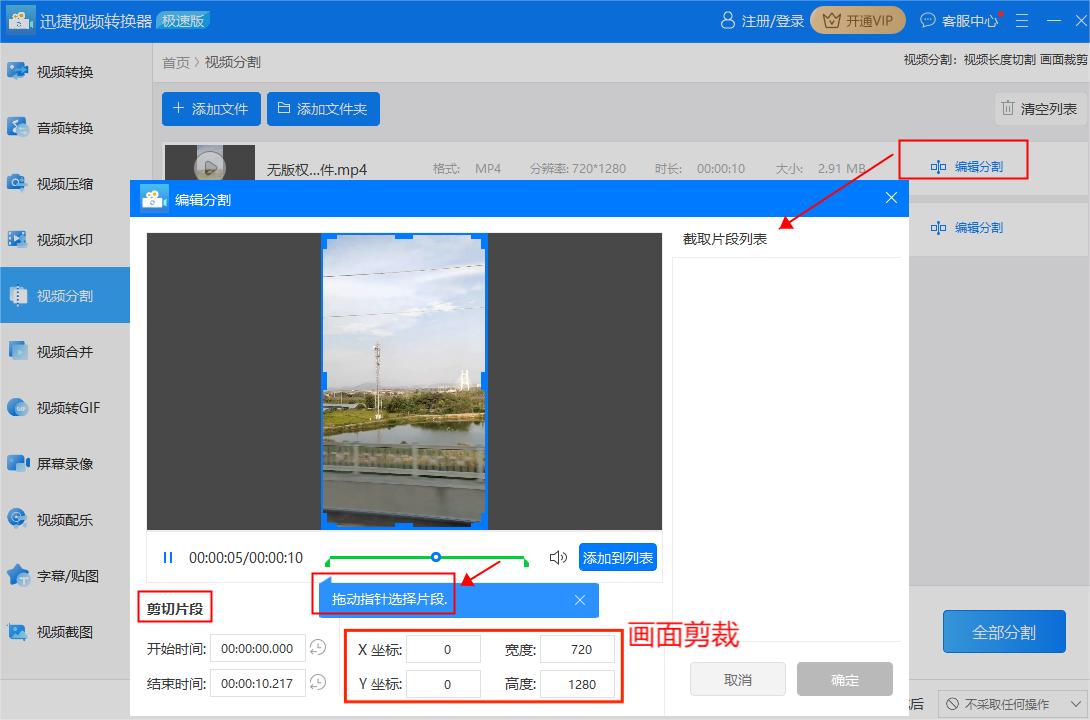The width and height of the screenshot is (1090, 720).
Task: Reset the 结束时间 with the clock icon
Action: tap(317, 683)
